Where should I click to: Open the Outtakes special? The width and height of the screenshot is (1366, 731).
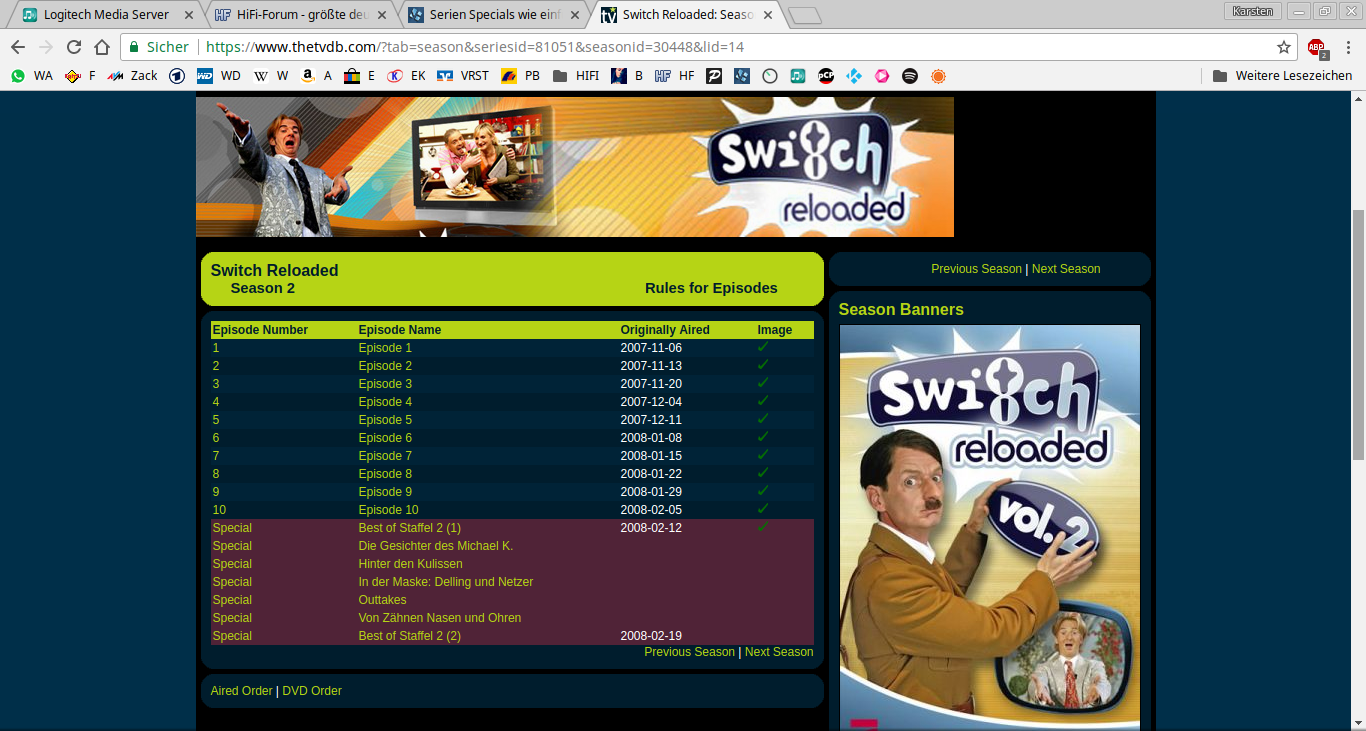point(382,600)
